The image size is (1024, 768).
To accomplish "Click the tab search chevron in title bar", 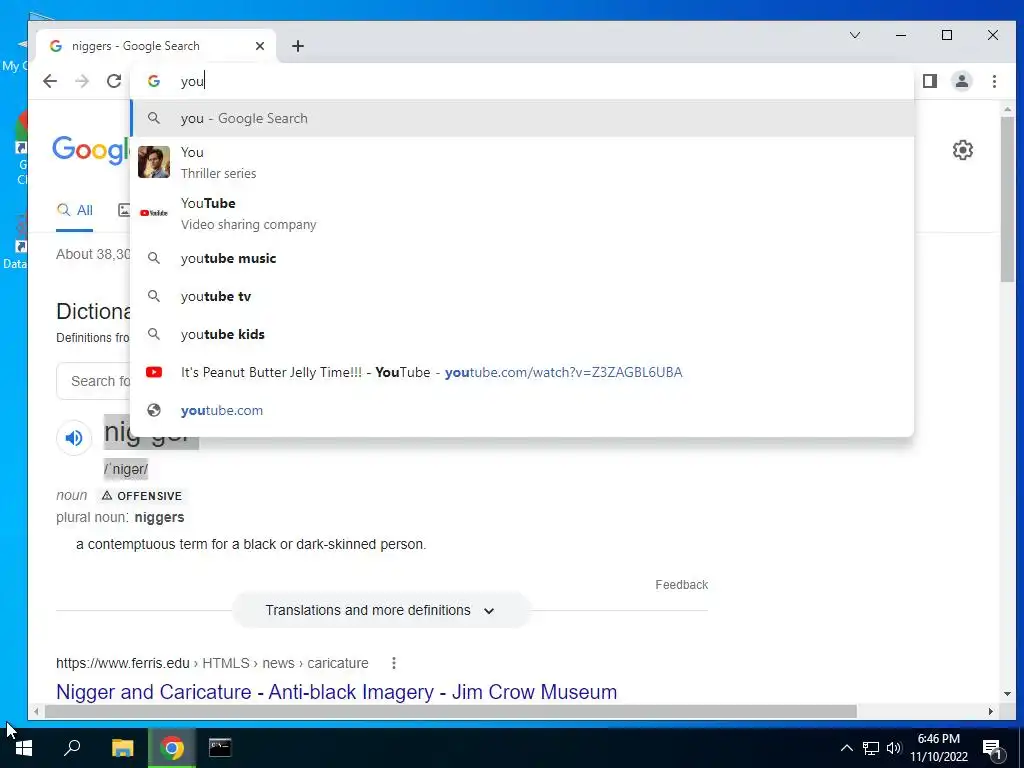I will click(855, 35).
